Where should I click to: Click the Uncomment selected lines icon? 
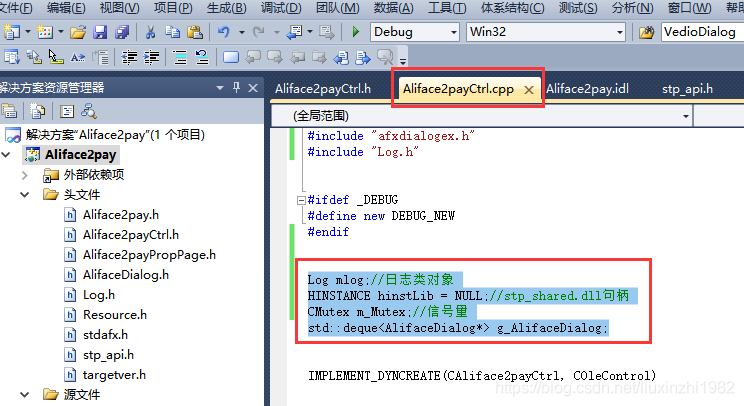coord(202,58)
